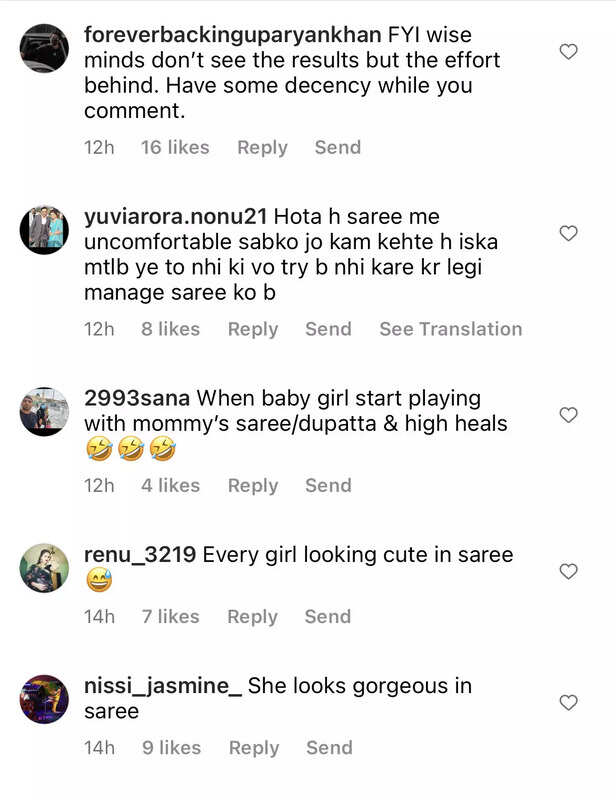Send nissi_jasmine_'s comment to someone

[x=329, y=747]
